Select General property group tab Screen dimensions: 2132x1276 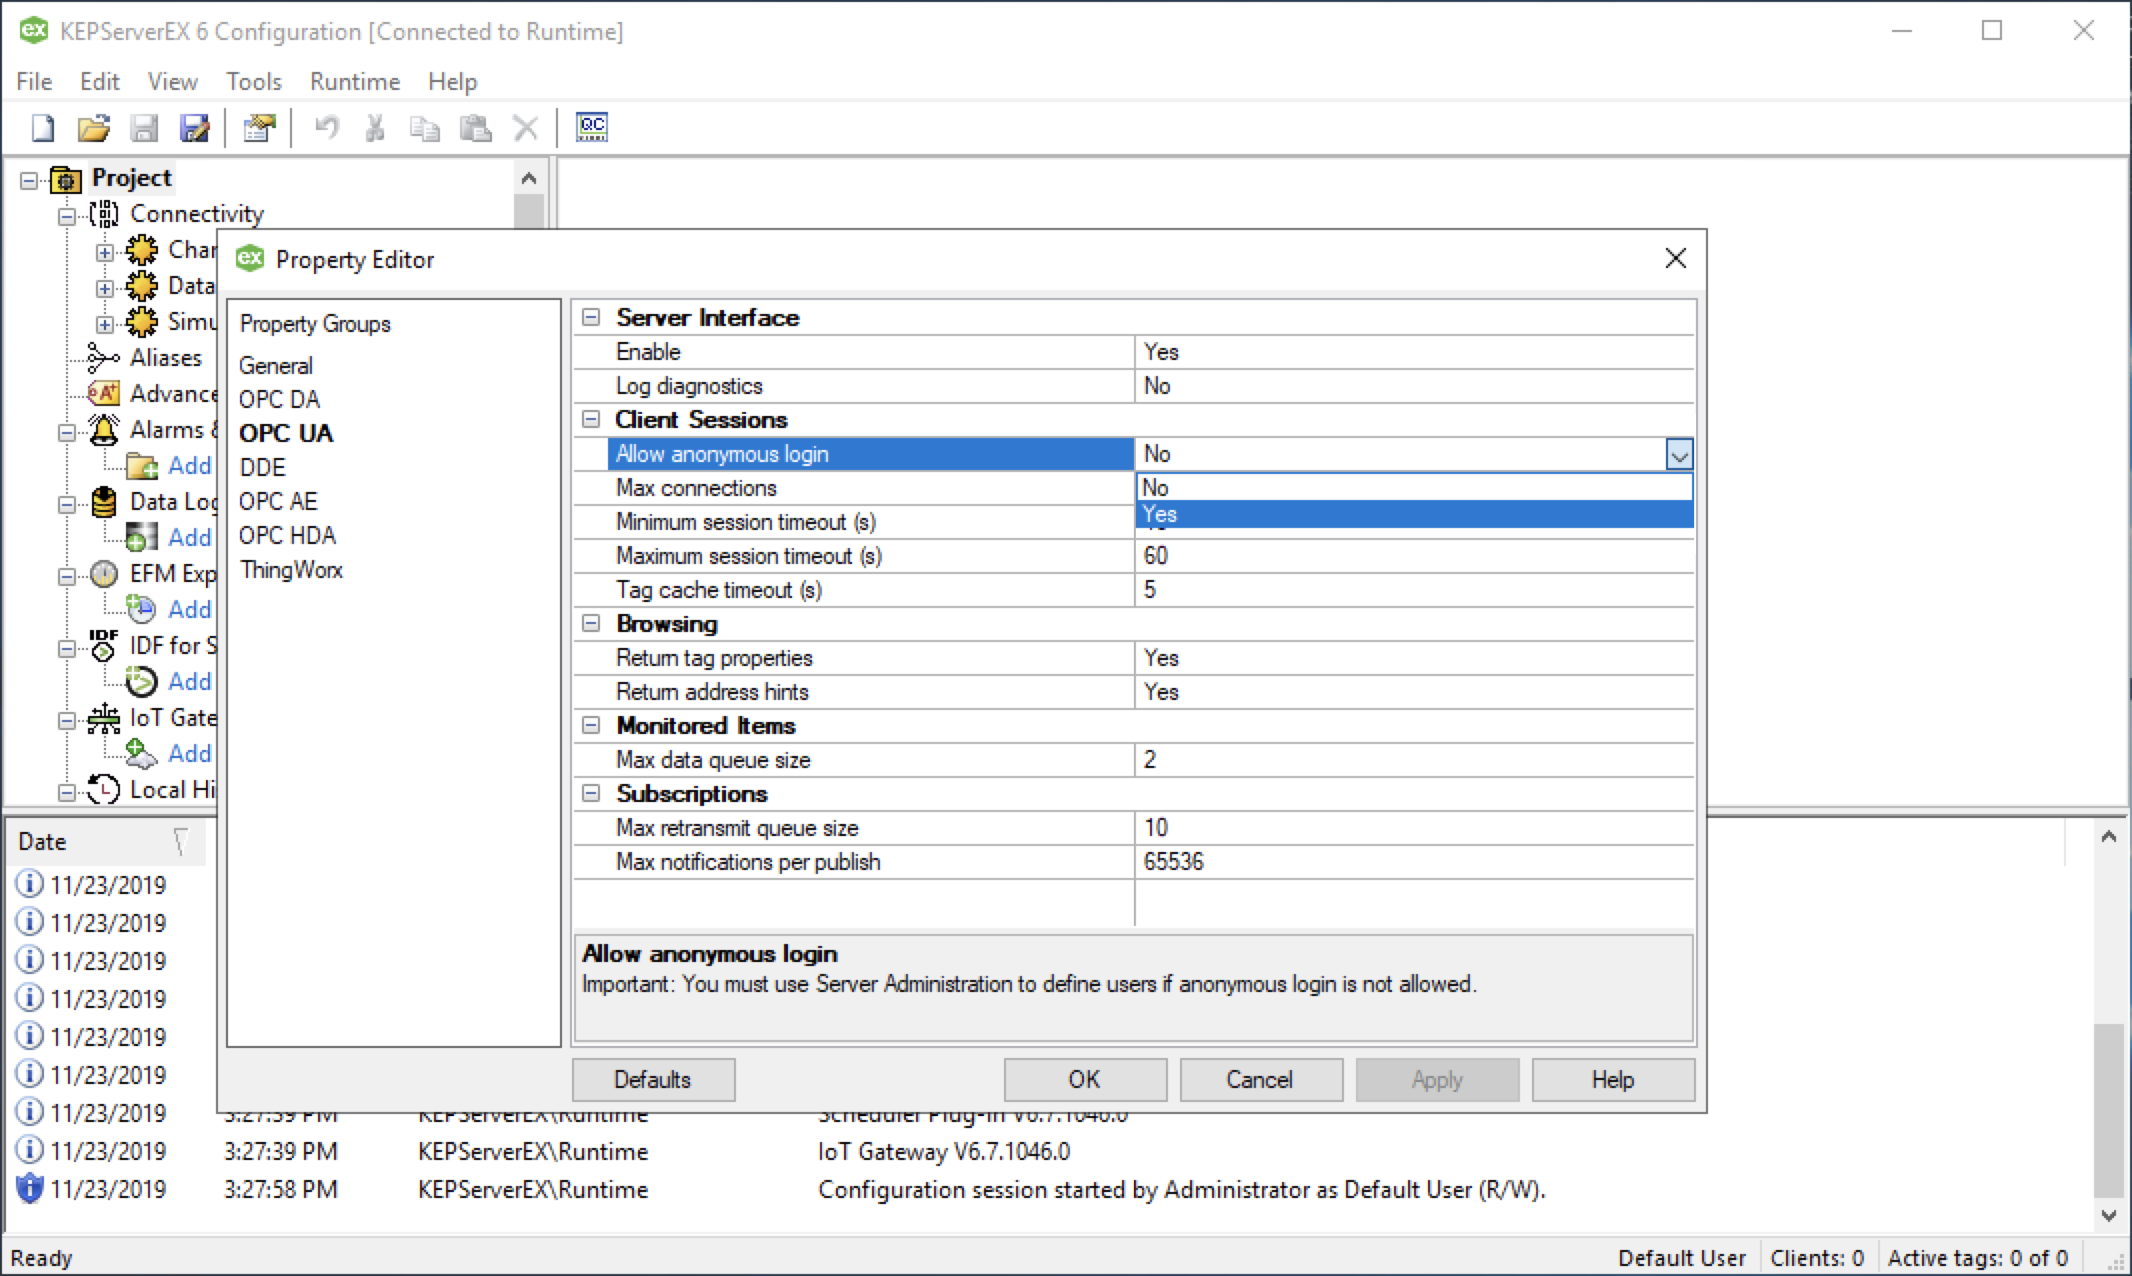(275, 365)
